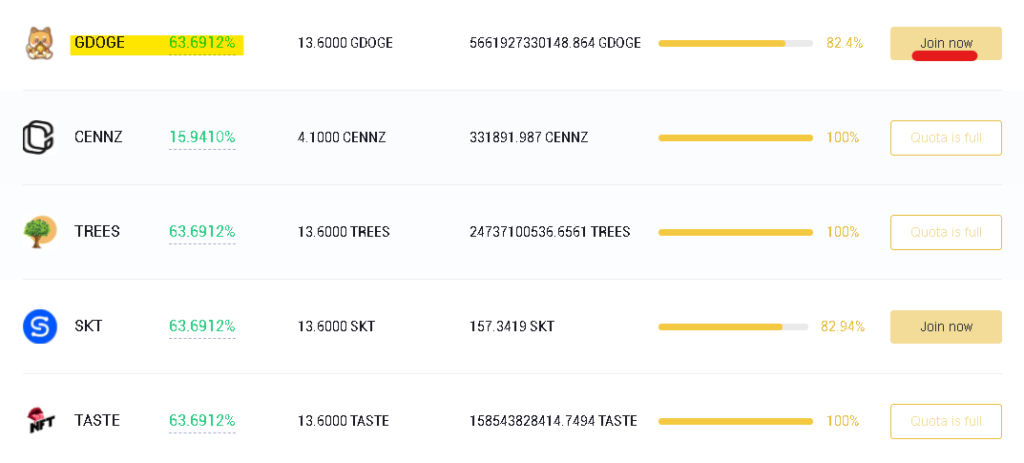This screenshot has width=1024, height=463.
Task: Click Join now for SKT
Action: coord(946,327)
